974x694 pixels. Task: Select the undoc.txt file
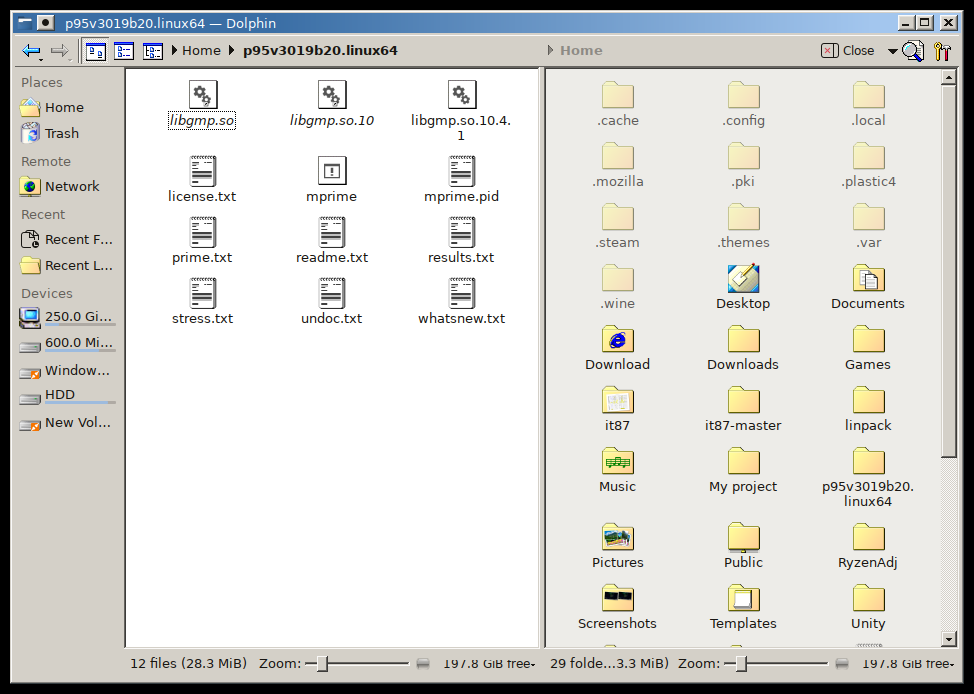point(332,301)
